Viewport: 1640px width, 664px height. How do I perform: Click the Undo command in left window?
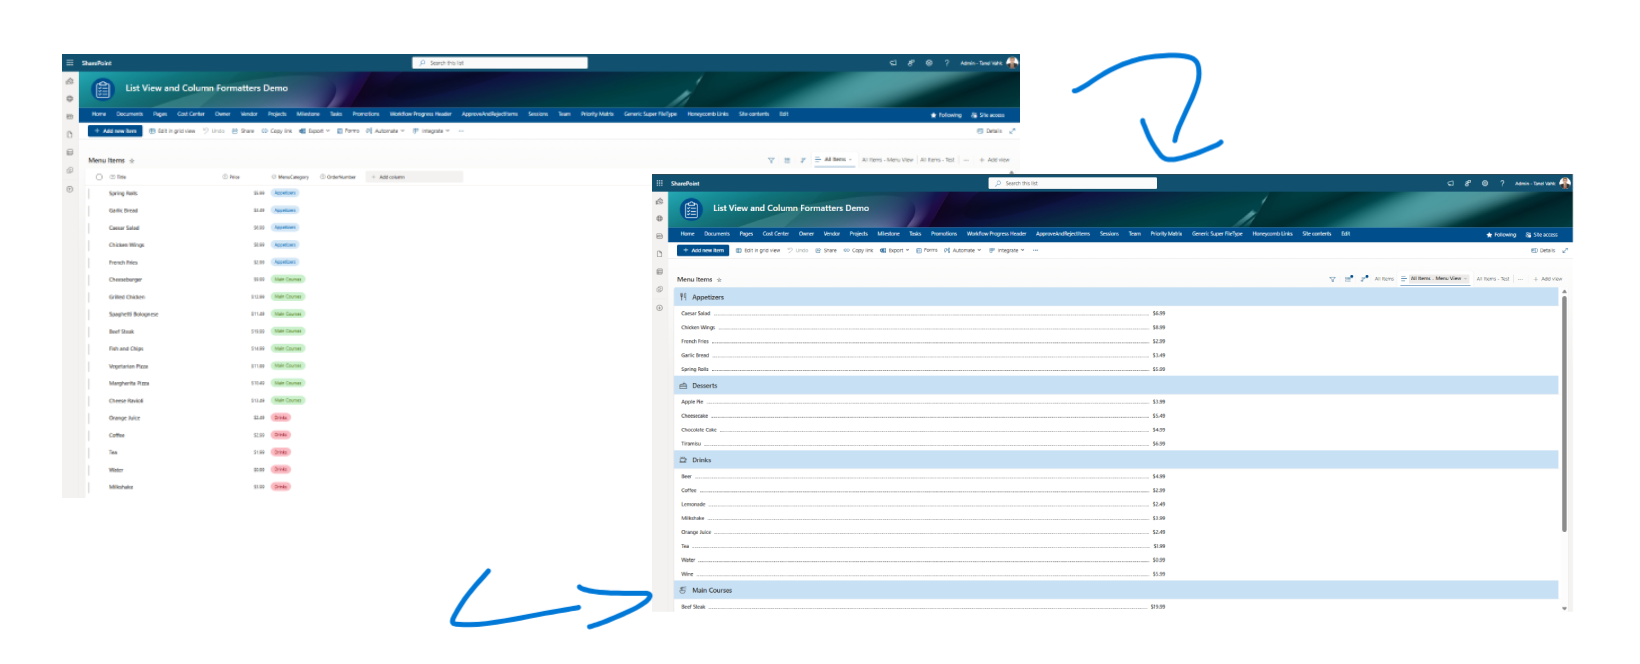coord(214,131)
